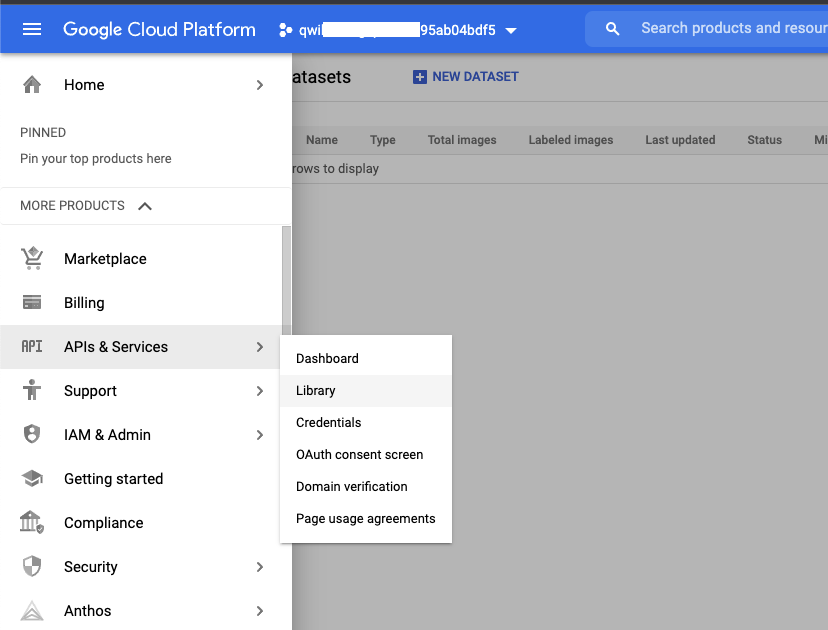828x630 pixels.
Task: Sort by the Type column header
Action: [x=382, y=140]
